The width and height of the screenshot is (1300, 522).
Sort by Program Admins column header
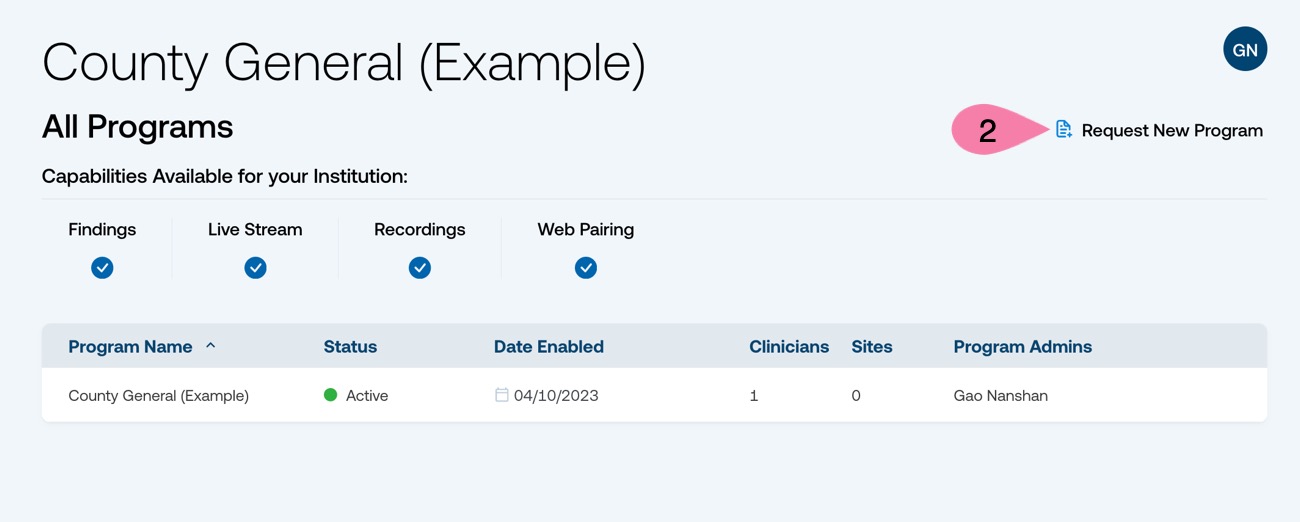tap(1023, 347)
